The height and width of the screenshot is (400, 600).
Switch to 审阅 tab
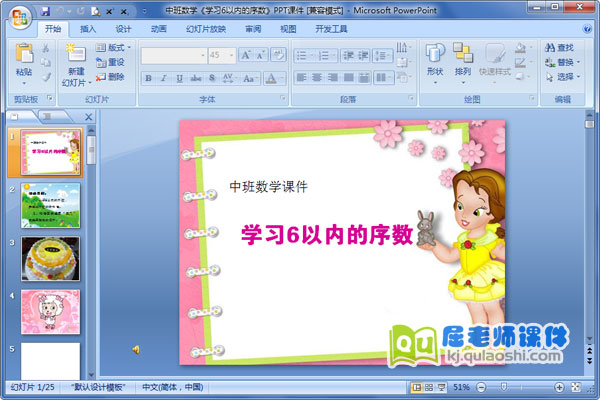click(x=253, y=29)
